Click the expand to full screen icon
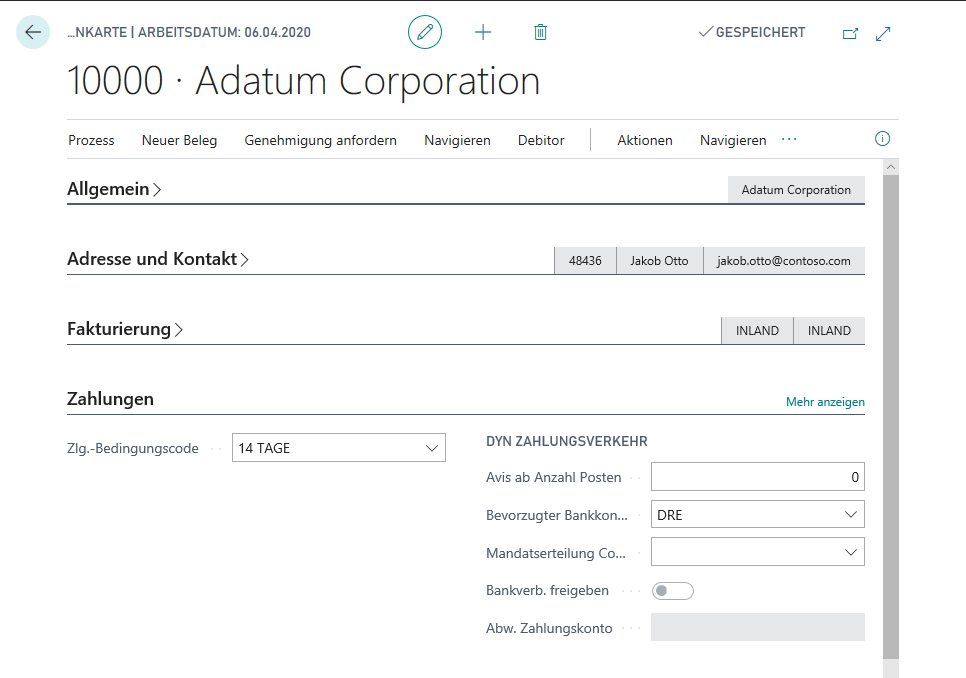 (883, 33)
